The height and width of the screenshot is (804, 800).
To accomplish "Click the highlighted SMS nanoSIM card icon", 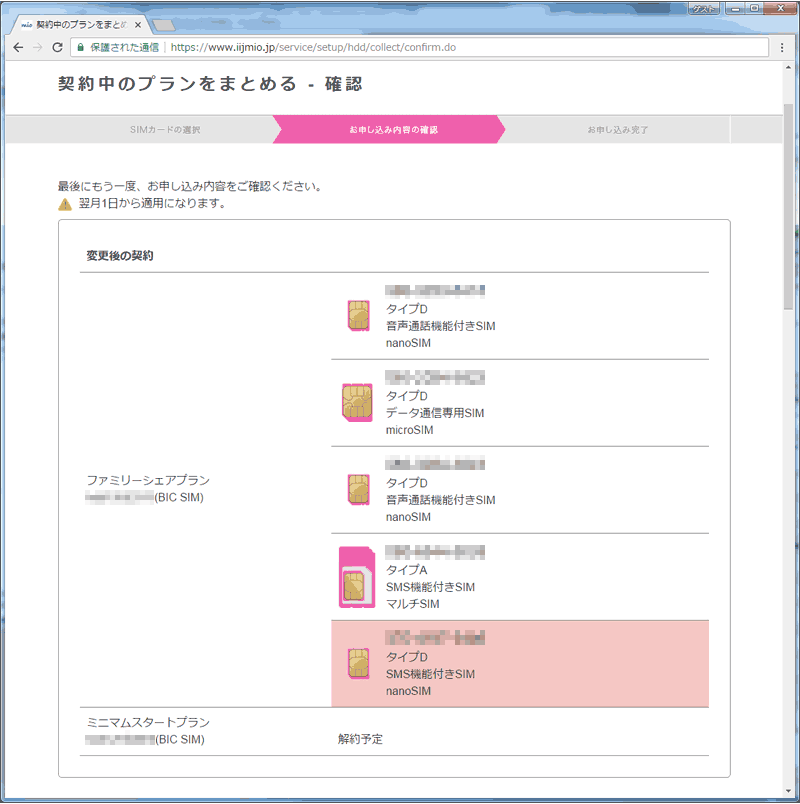I will (357, 663).
